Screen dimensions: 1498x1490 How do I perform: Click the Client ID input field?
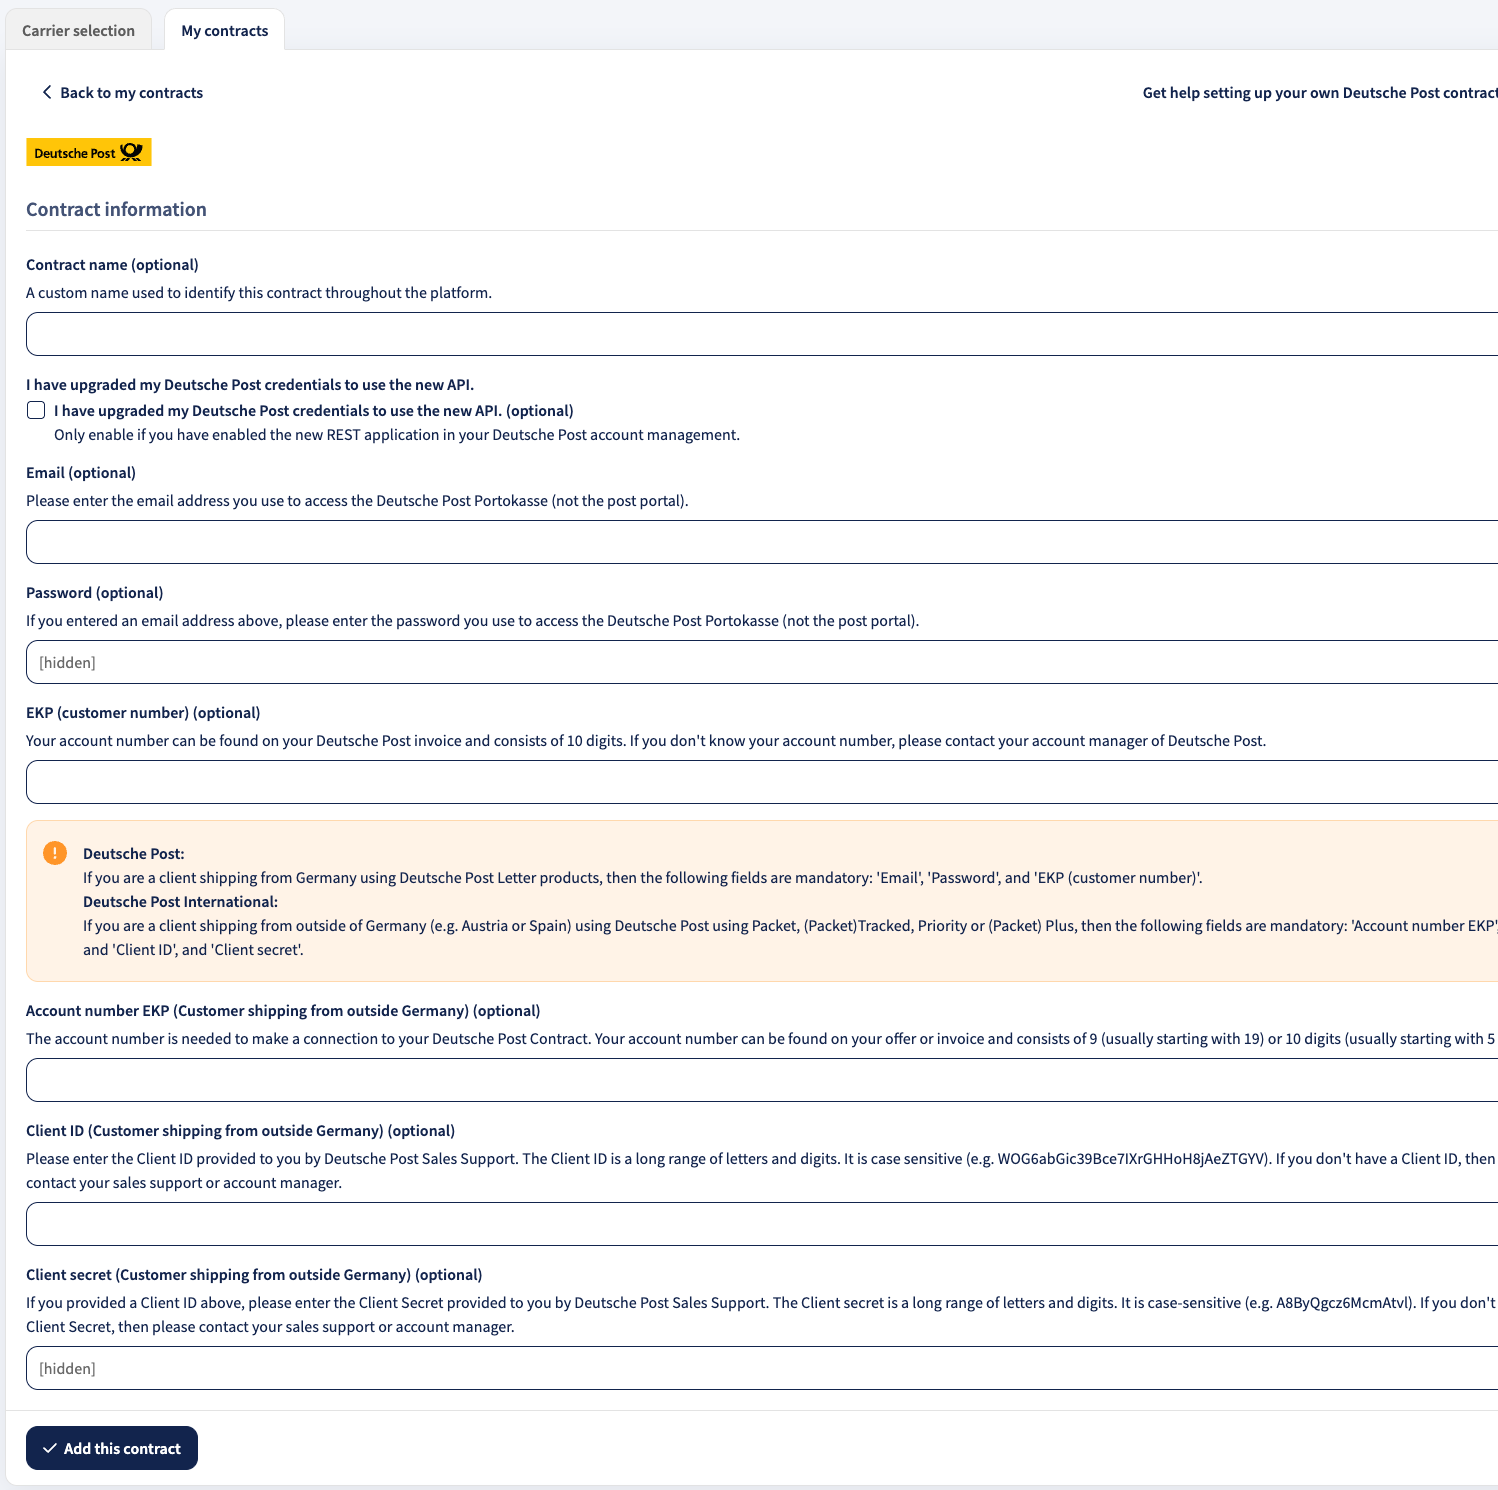pos(762,1224)
